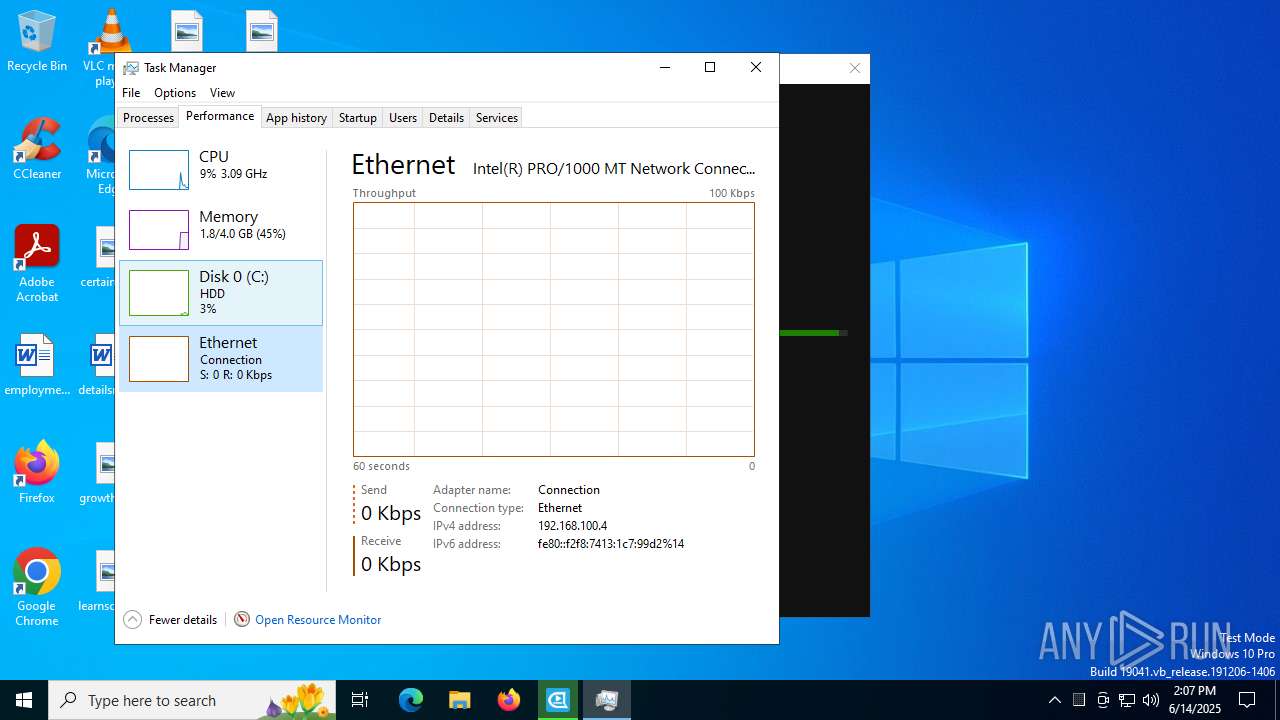
Task: Minimize the Task Manager window
Action: click(x=664, y=67)
